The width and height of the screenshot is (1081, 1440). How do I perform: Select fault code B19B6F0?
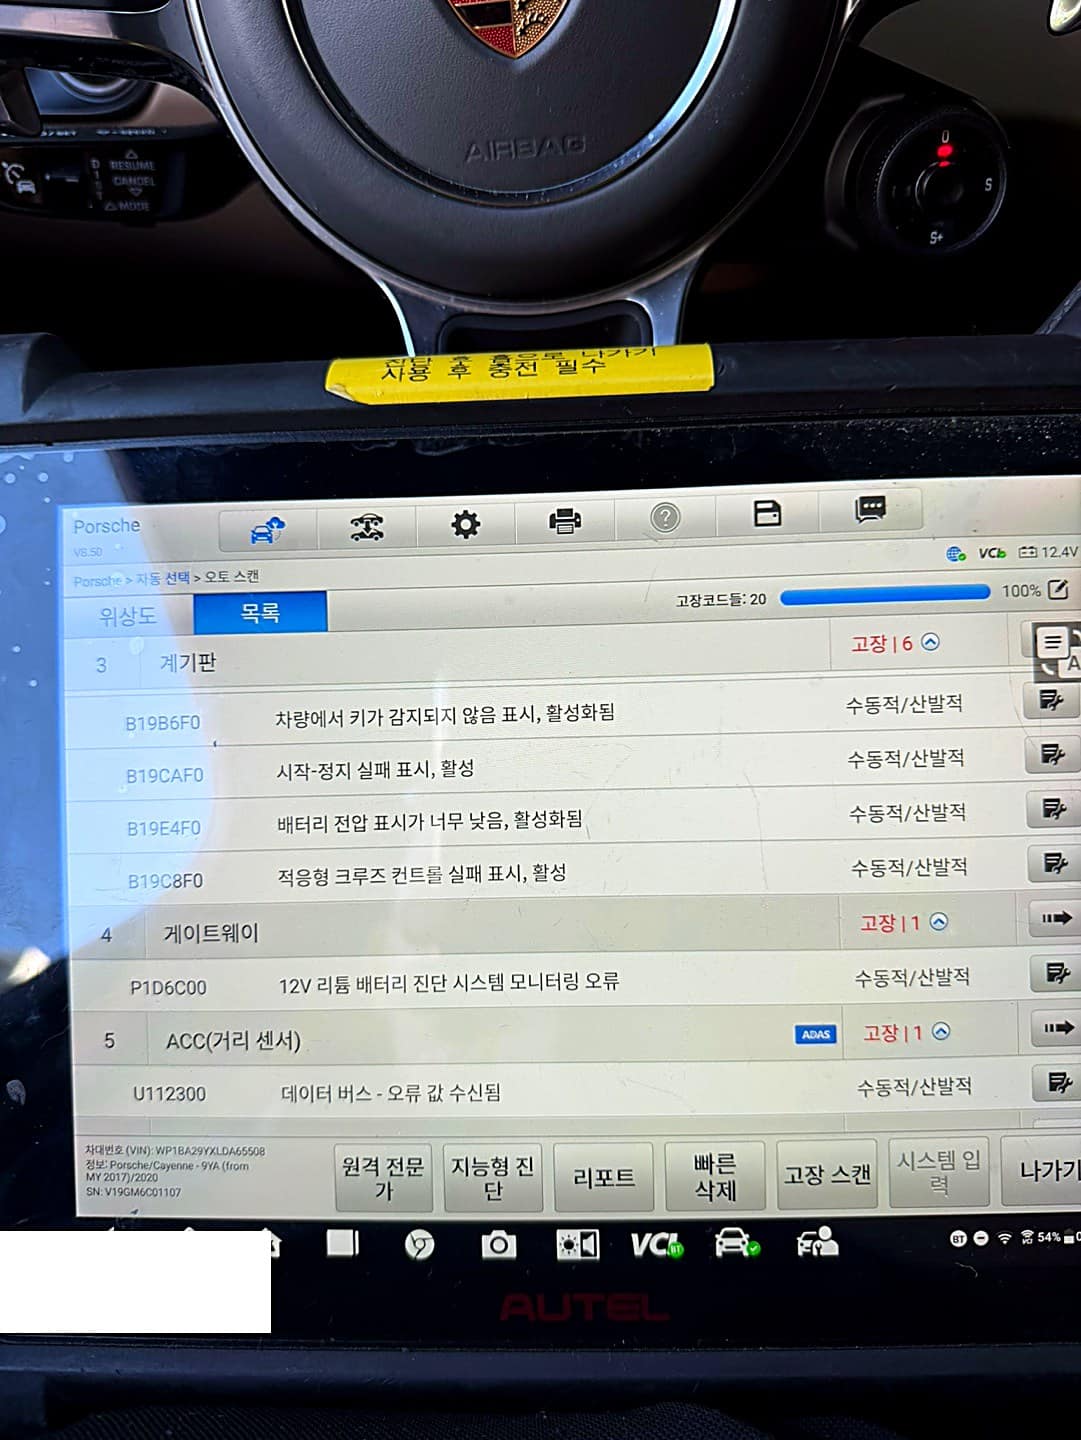tap(163, 723)
